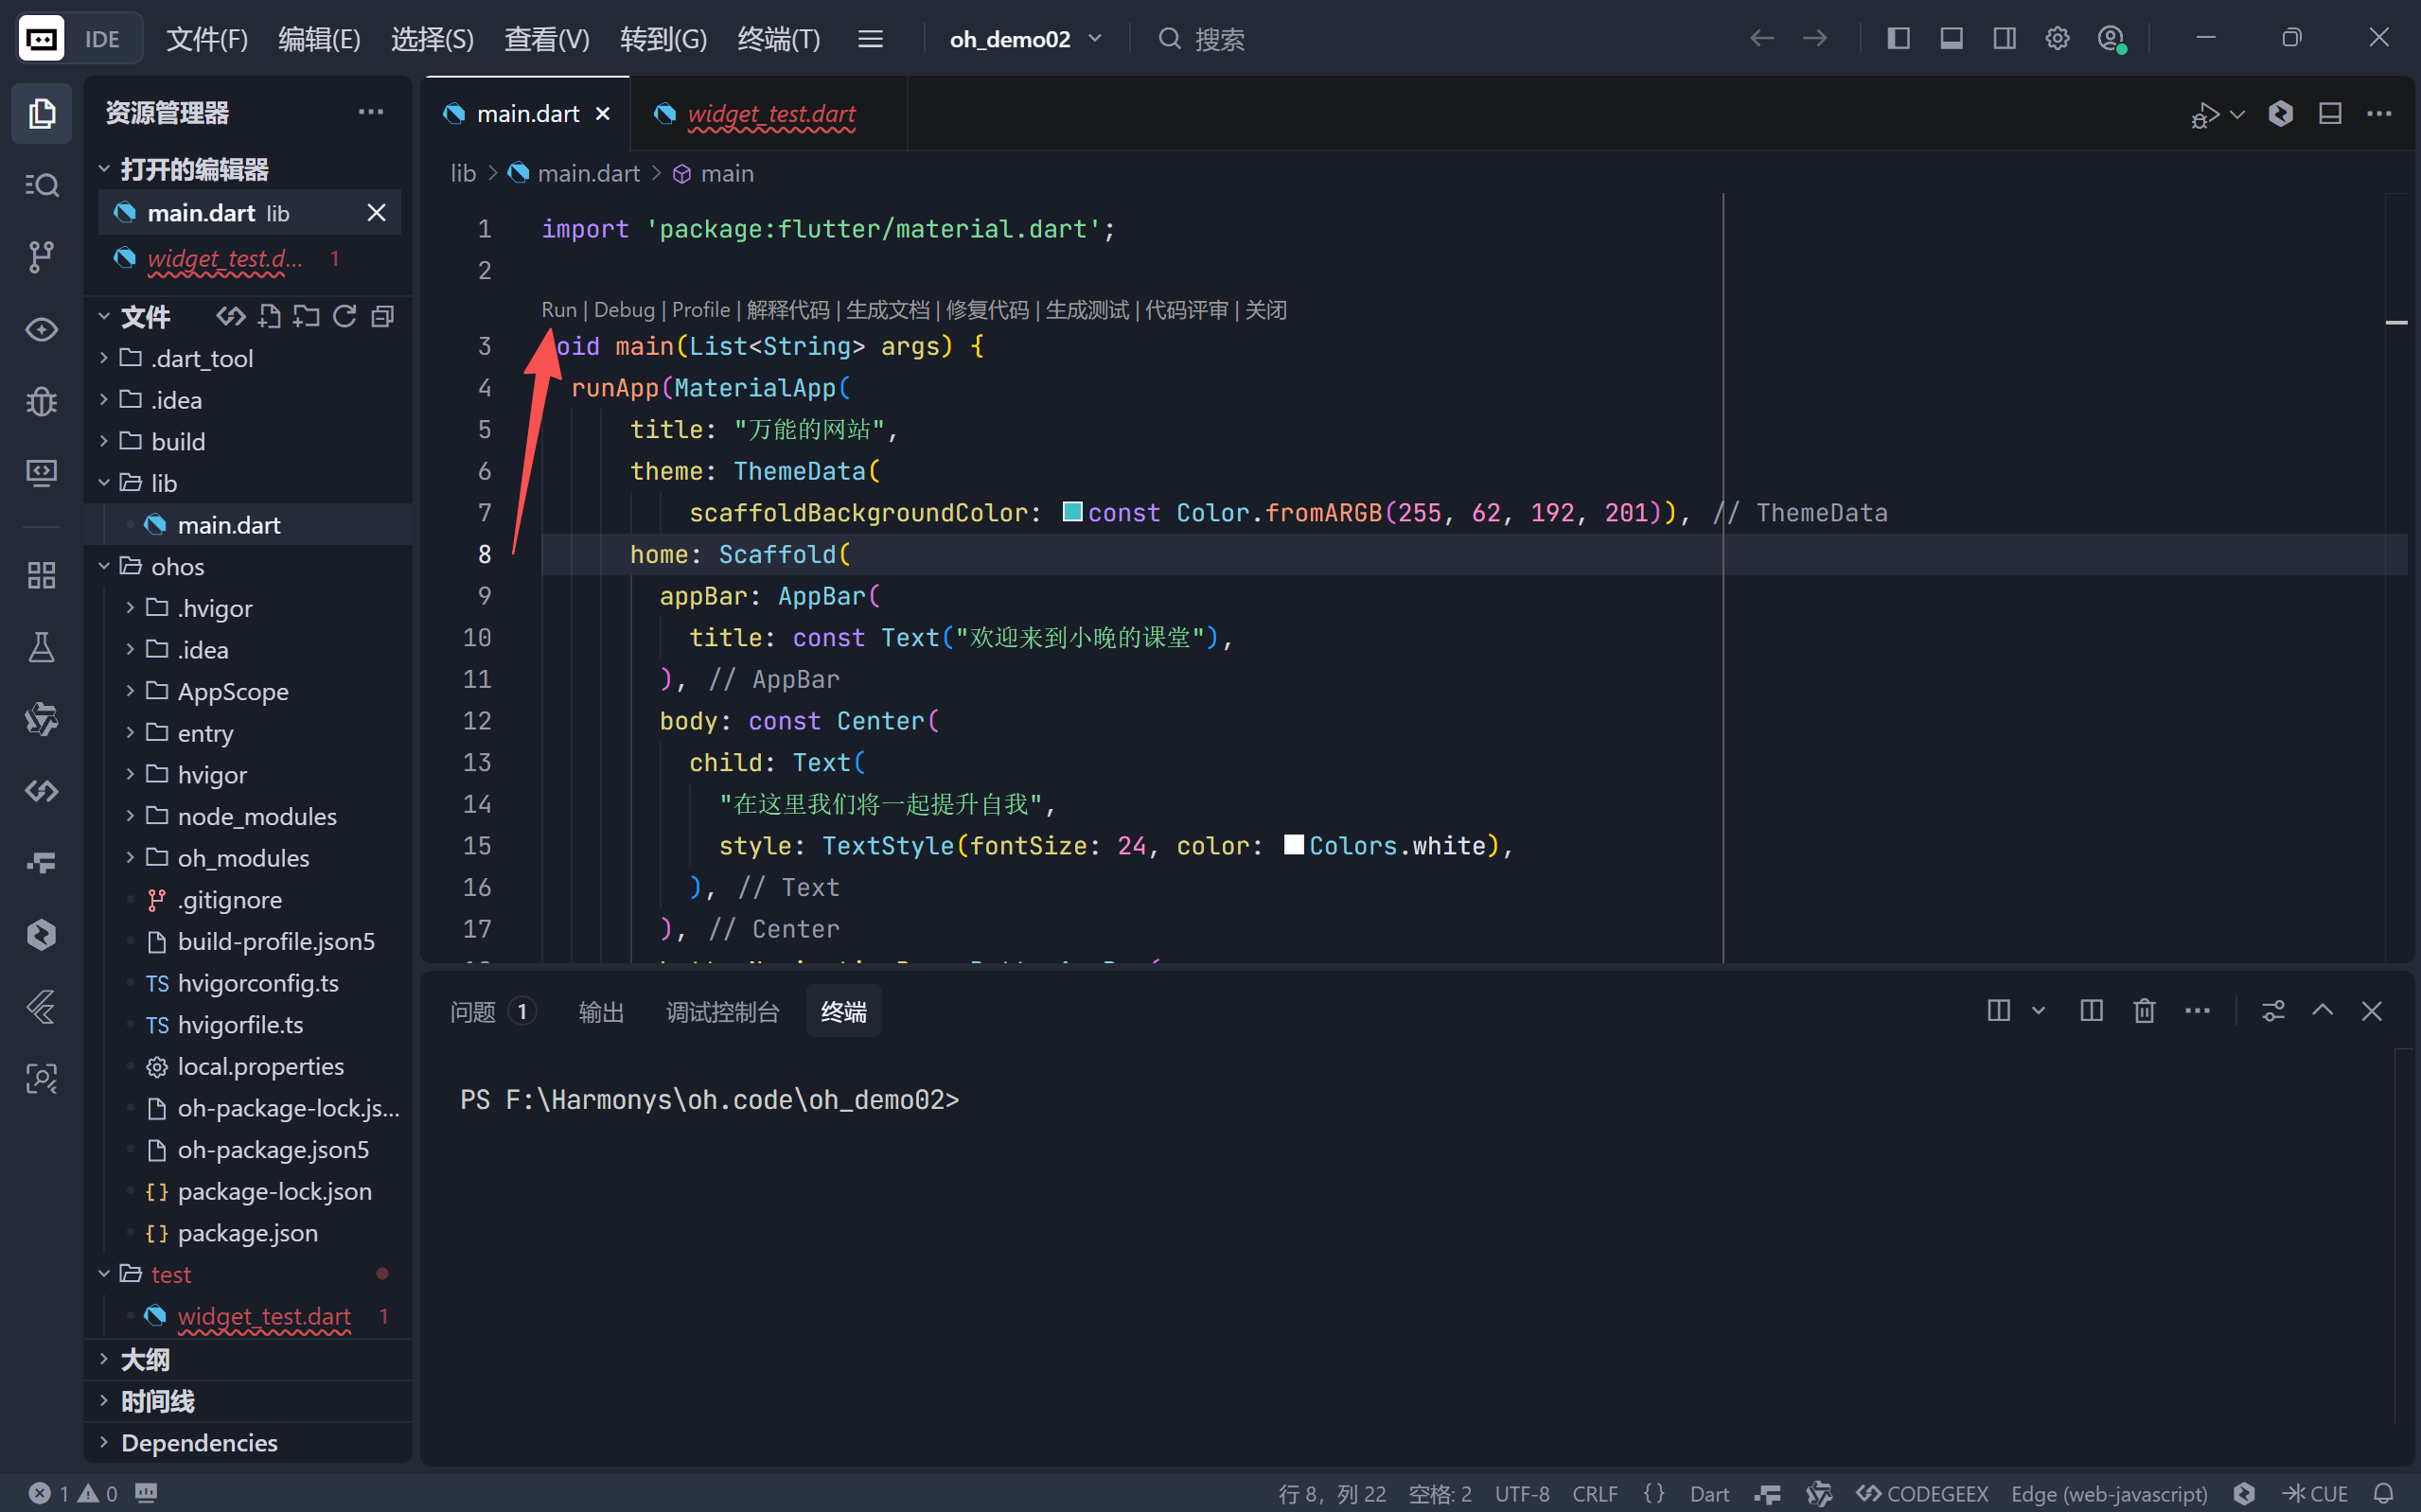This screenshot has width=2421, height=1512.
Task: Open the Extensions view in activity bar
Action: click(x=41, y=575)
